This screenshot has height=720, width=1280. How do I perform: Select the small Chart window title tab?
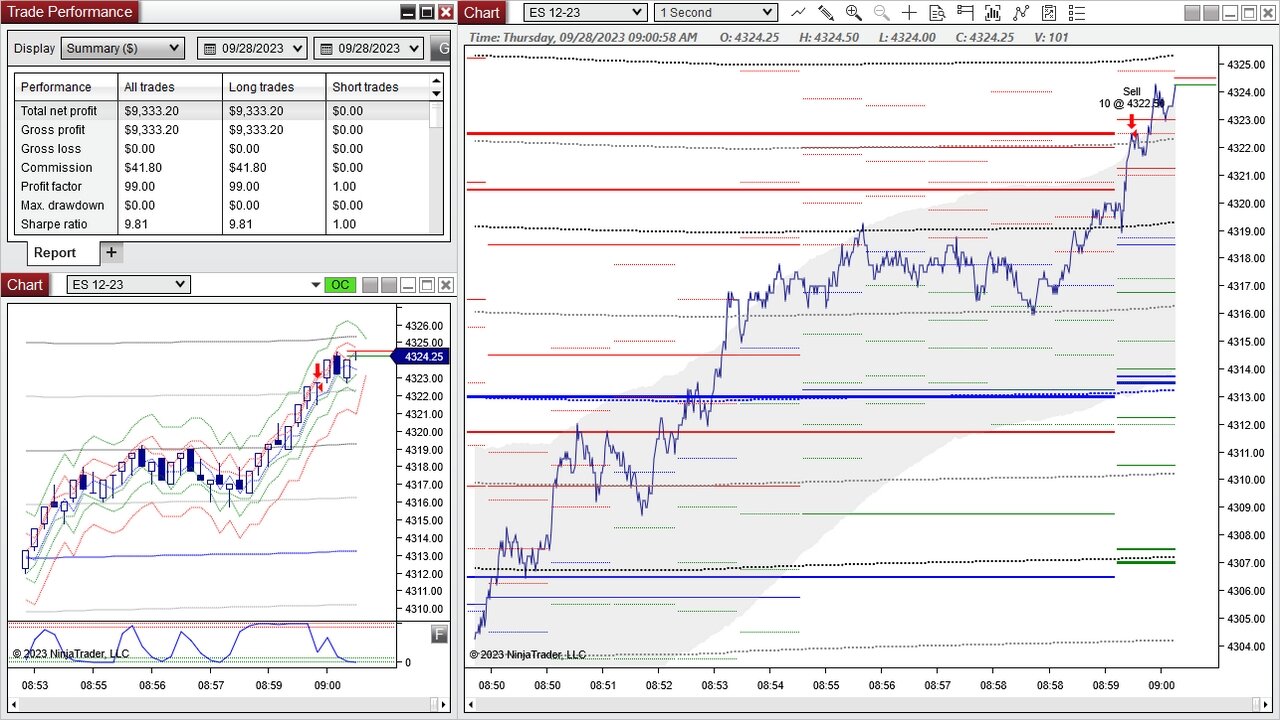(x=25, y=285)
